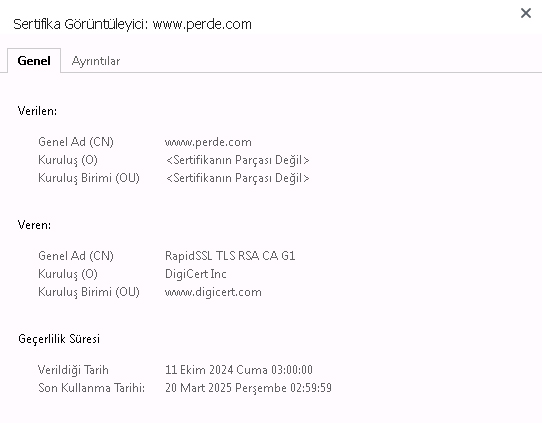Click the 'Genel Ad (CN)' label under Verilen
Viewport: 542px width, 423px height.
point(76,142)
